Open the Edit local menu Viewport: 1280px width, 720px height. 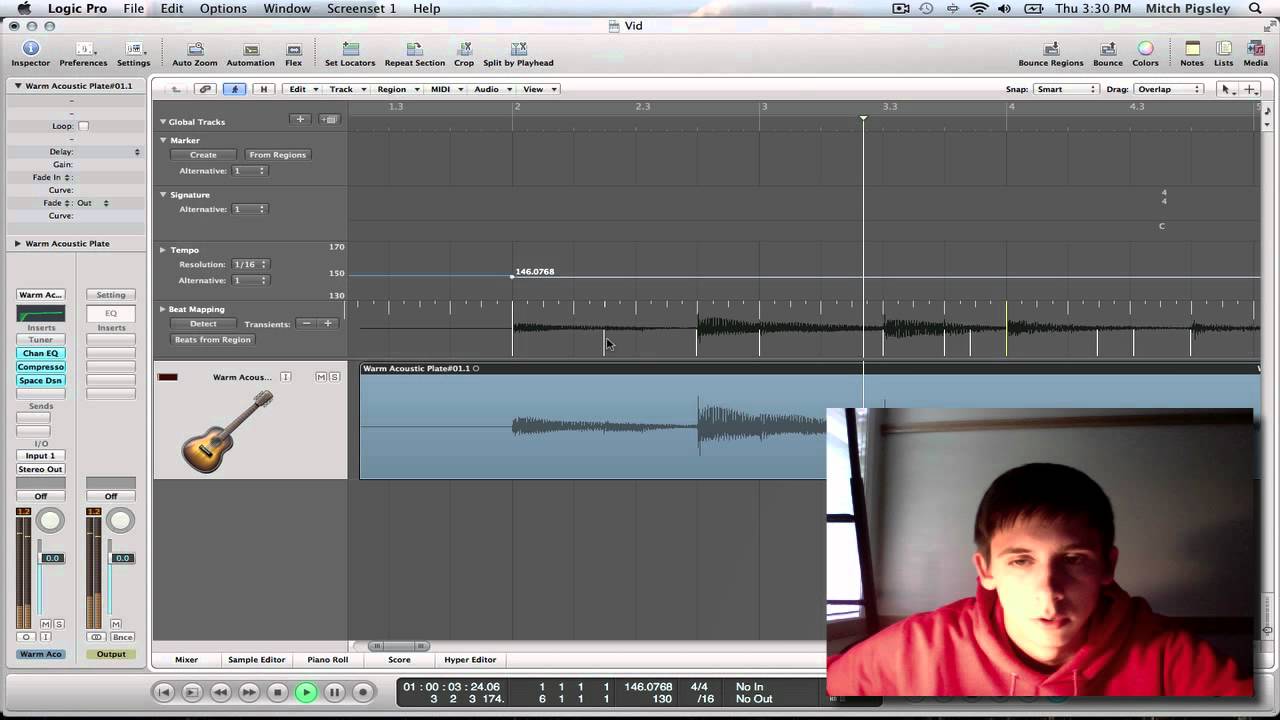[x=303, y=89]
